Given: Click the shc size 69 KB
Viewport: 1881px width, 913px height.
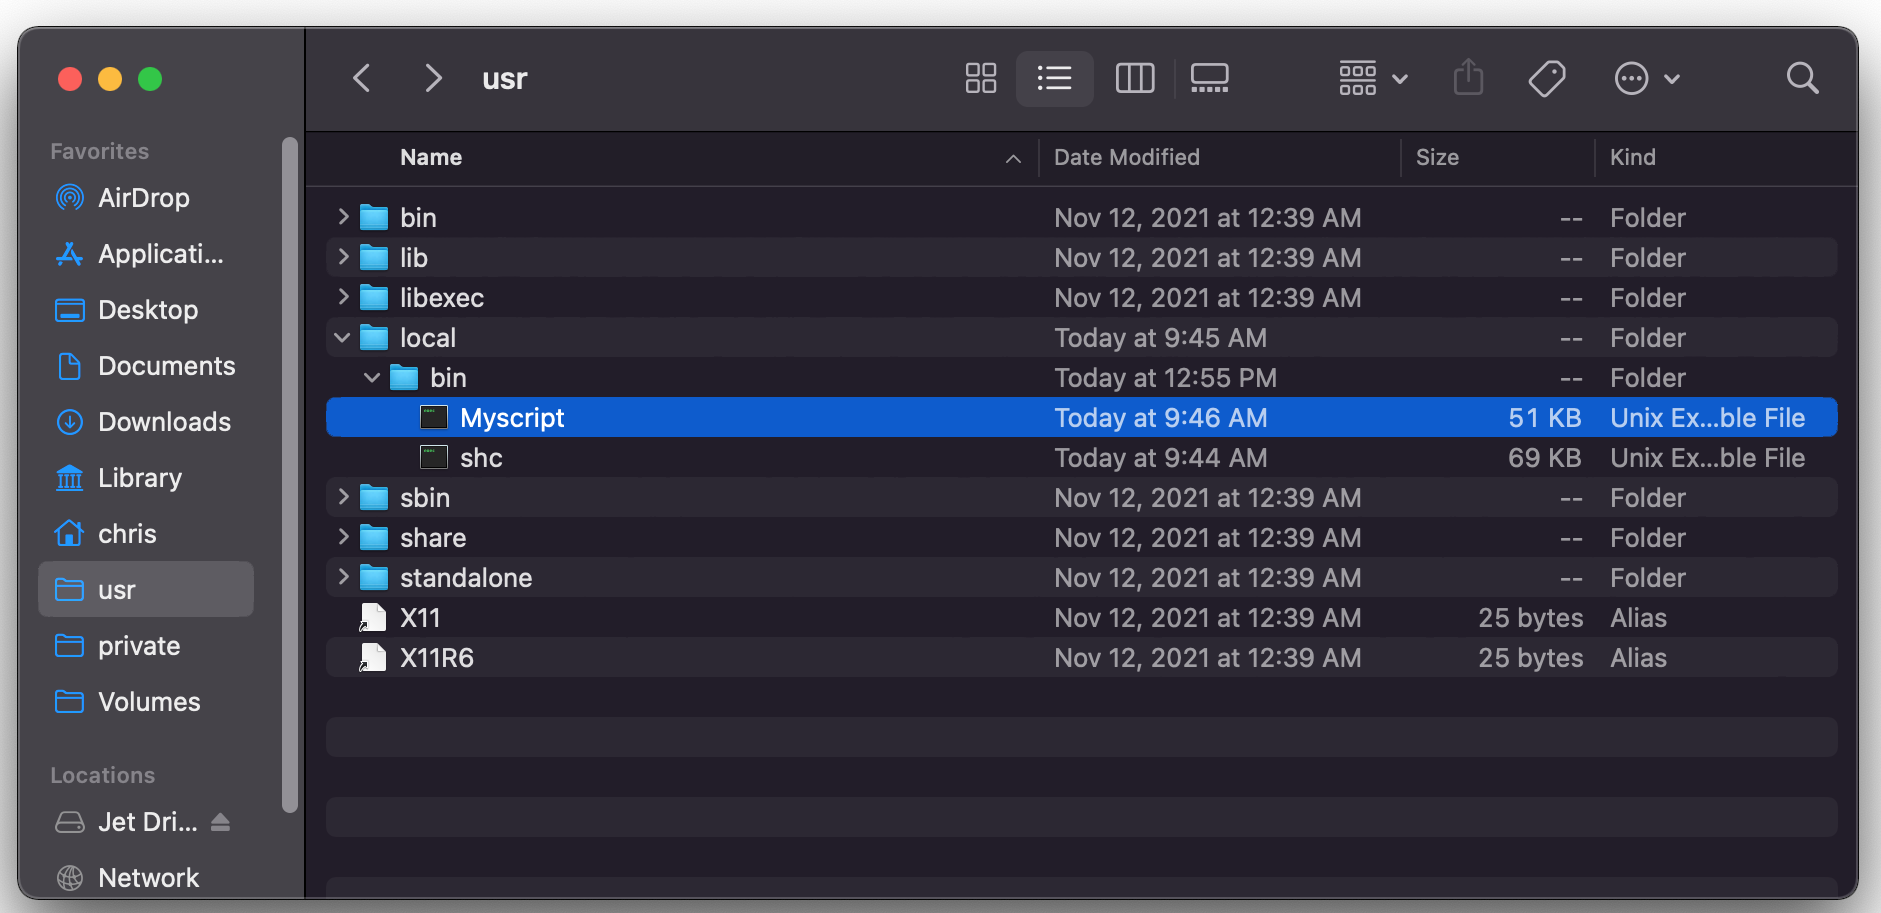Looking at the screenshot, I should pyautogui.click(x=1544, y=458).
